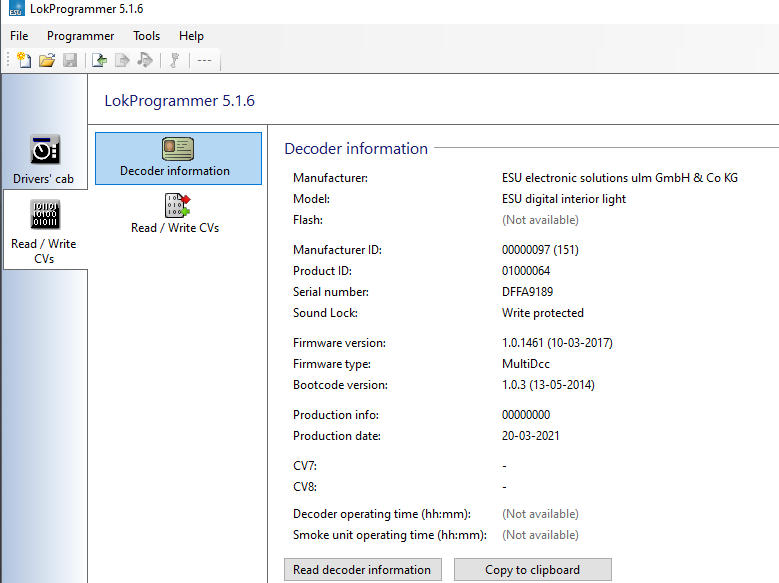Image resolution: width=779 pixels, height=583 pixels.
Task: Click the Smoke unit operating time label
Action: pyautogui.click(x=390, y=535)
